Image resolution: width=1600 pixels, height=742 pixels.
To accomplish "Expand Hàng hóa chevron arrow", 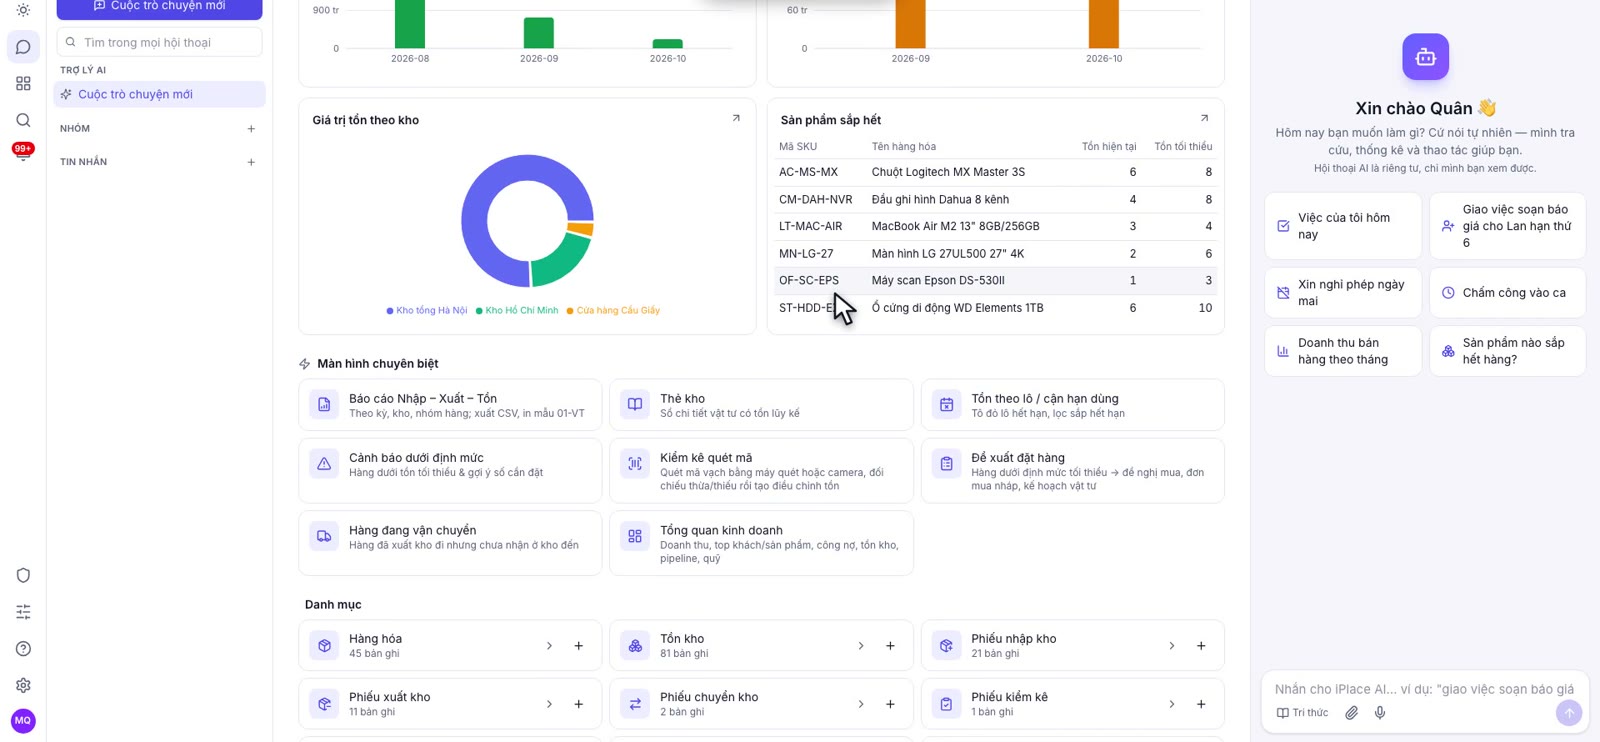I will (x=549, y=646).
